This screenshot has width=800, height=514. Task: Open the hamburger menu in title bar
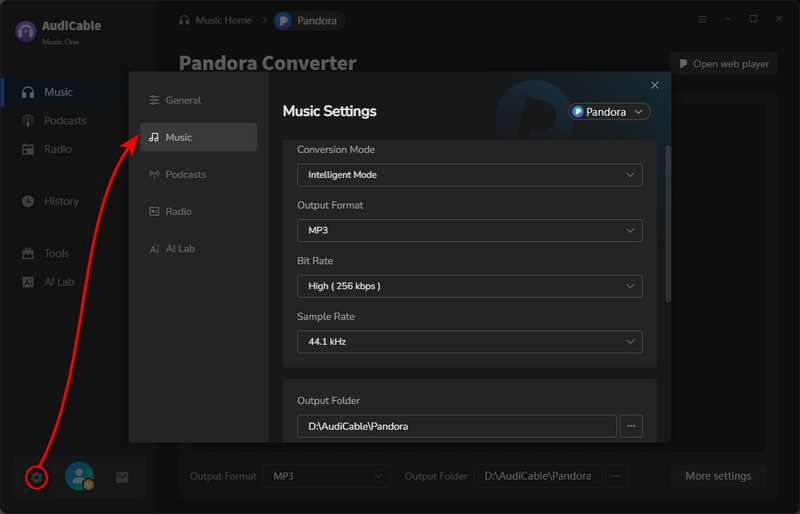point(702,19)
